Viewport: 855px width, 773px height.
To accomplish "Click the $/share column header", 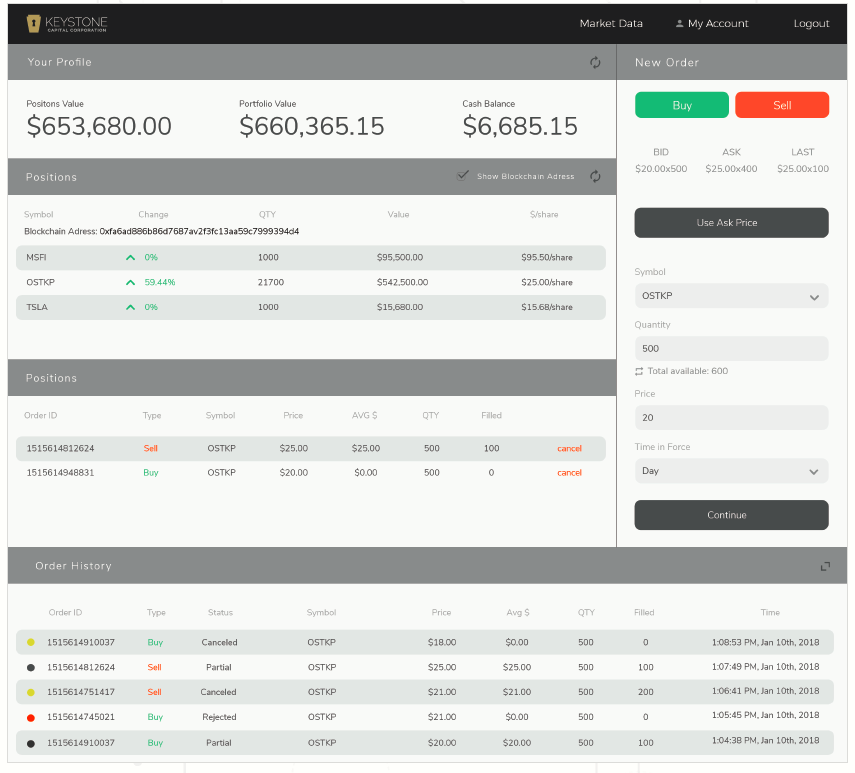I will pyautogui.click(x=544, y=215).
